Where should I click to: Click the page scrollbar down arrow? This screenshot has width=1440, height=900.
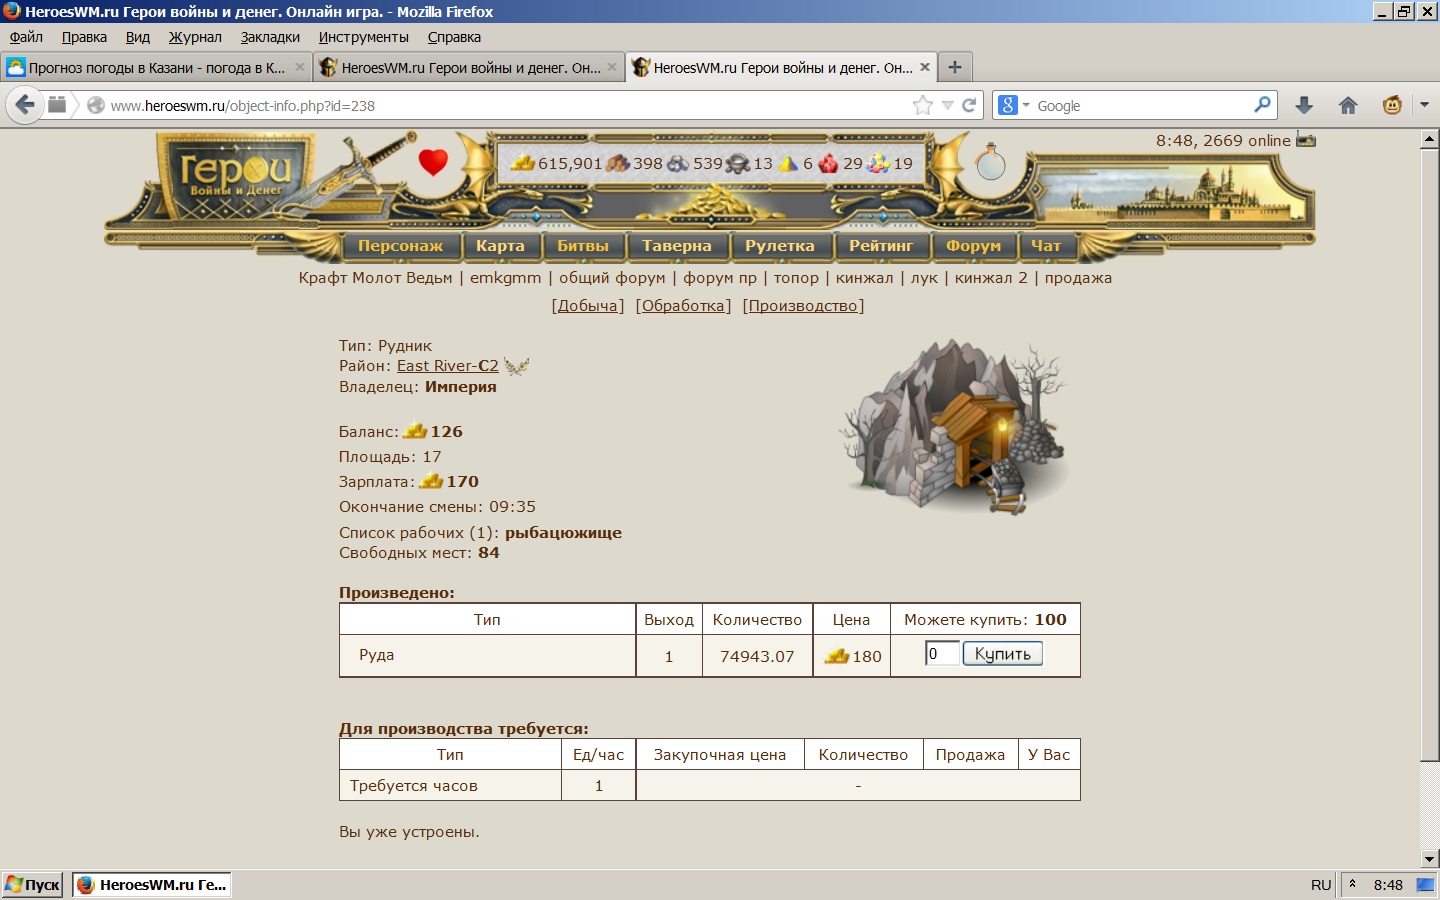tap(1429, 858)
